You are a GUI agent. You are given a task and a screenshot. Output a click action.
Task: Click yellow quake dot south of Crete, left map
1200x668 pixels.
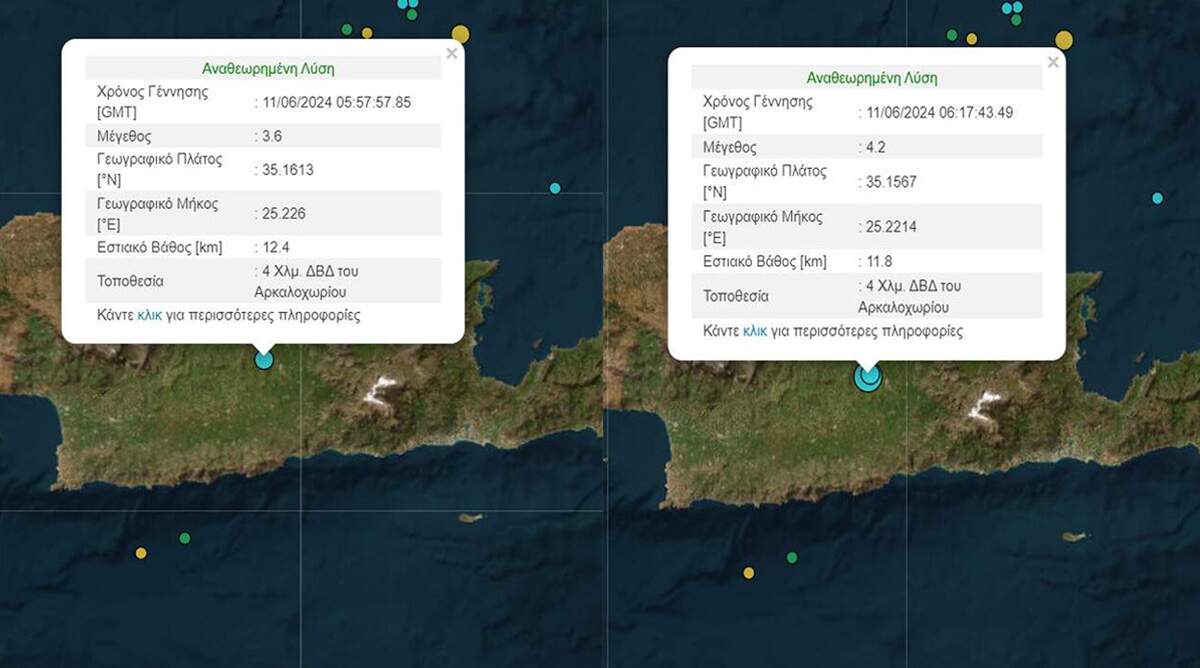[141, 553]
